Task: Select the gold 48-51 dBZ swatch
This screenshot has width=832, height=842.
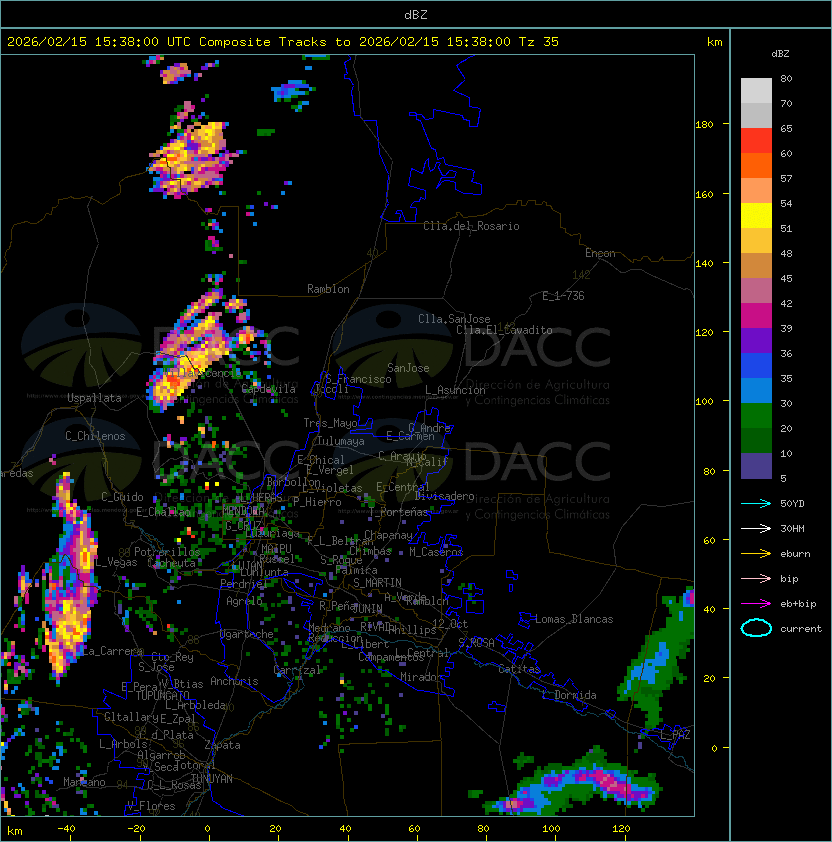Action: (756, 241)
